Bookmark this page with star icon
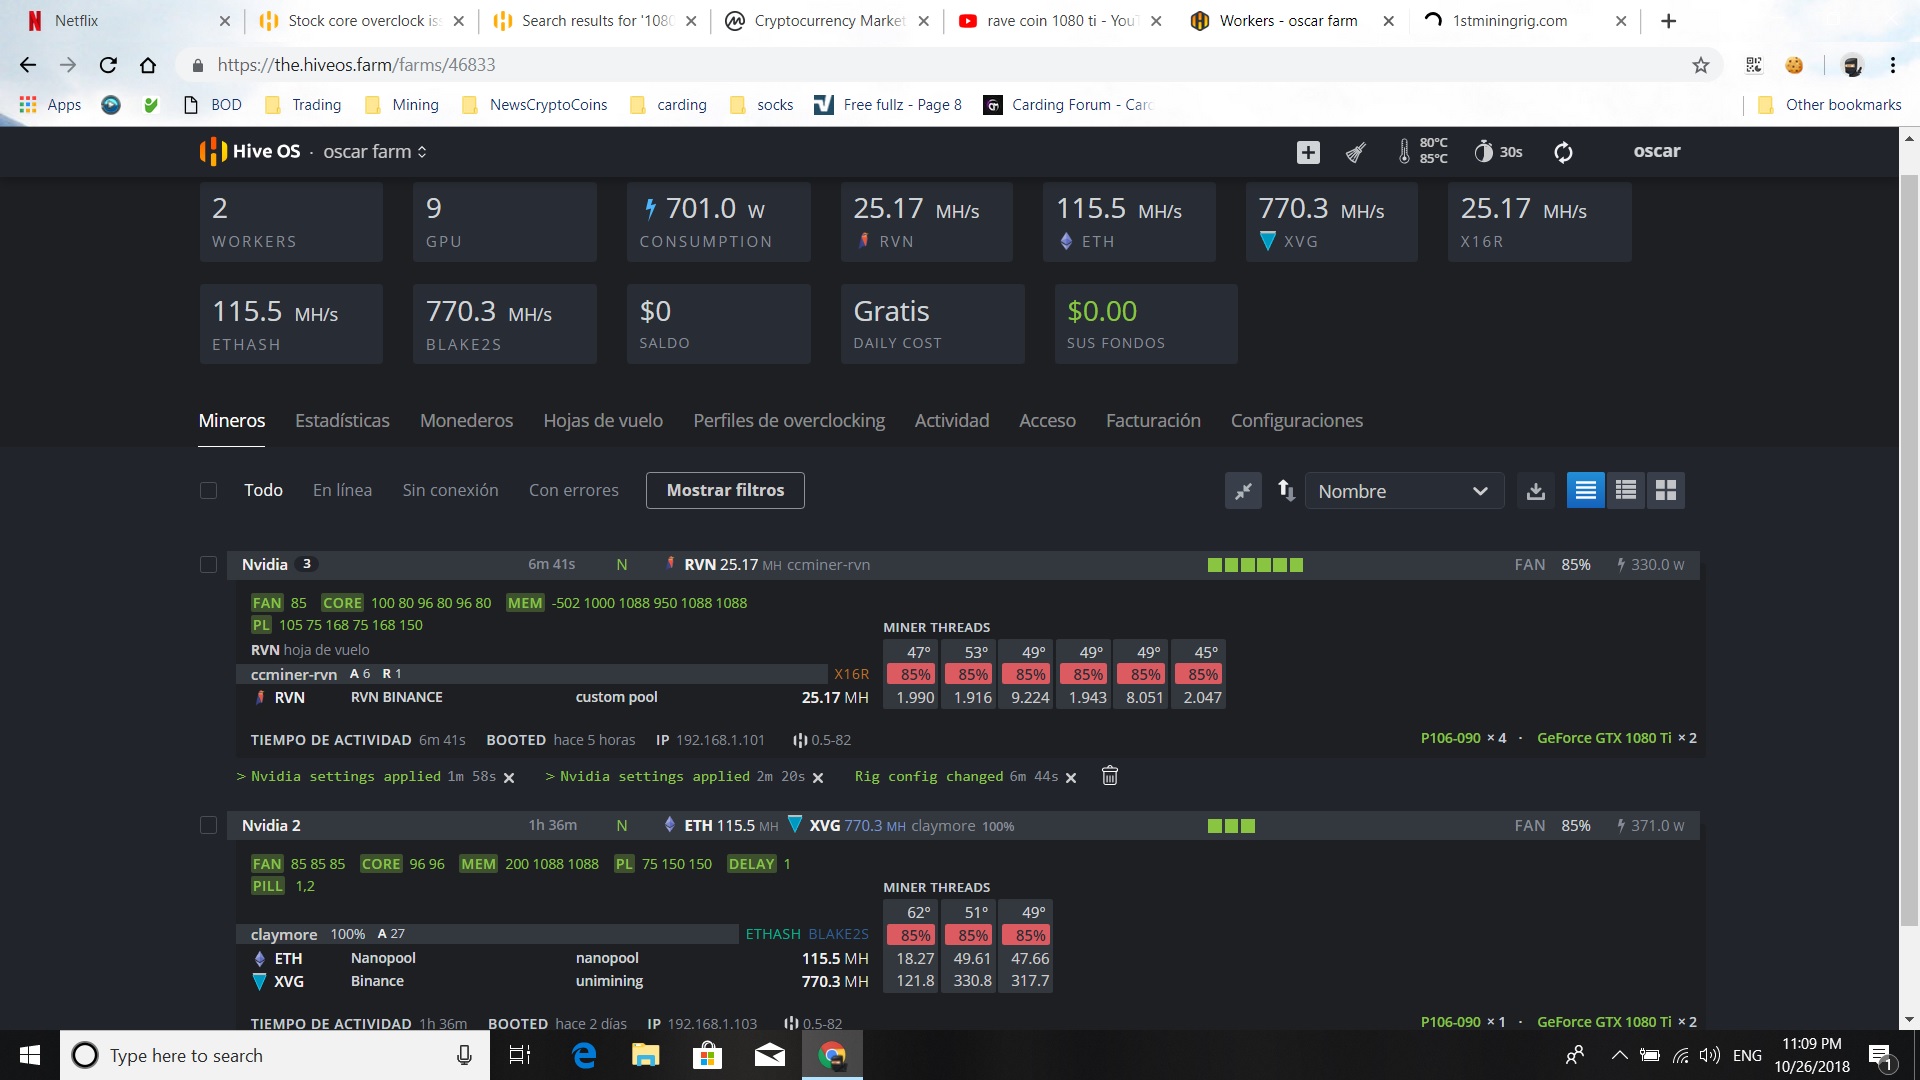 1701,65
